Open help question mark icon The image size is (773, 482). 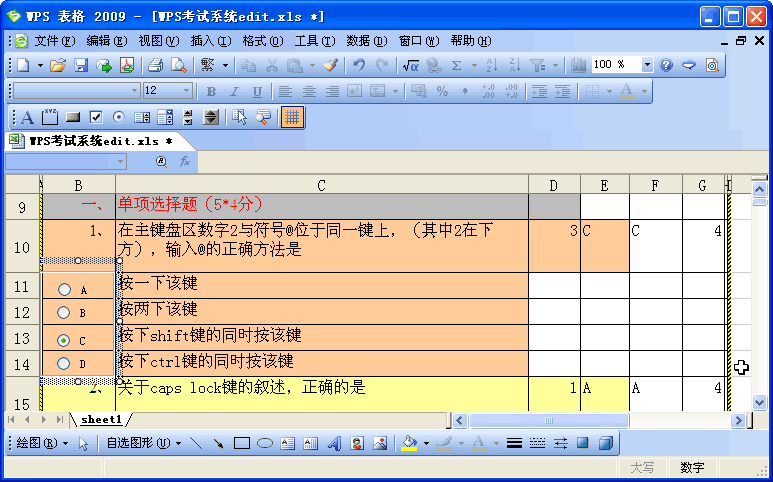point(666,65)
